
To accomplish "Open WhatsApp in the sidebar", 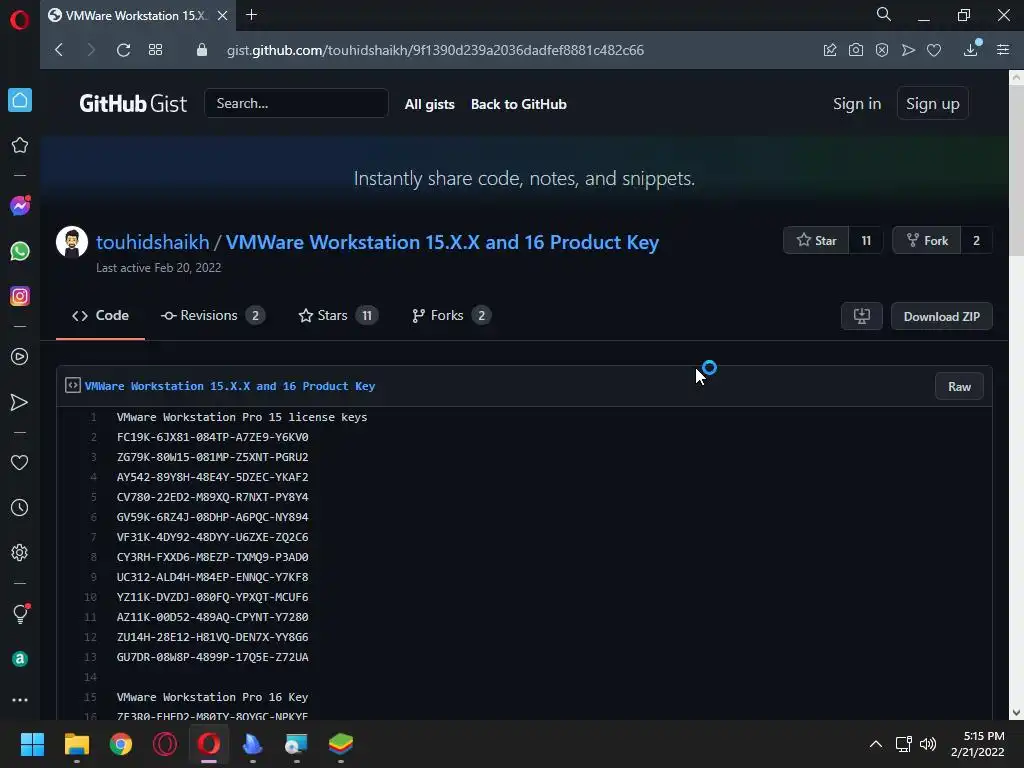I will pyautogui.click(x=20, y=251).
